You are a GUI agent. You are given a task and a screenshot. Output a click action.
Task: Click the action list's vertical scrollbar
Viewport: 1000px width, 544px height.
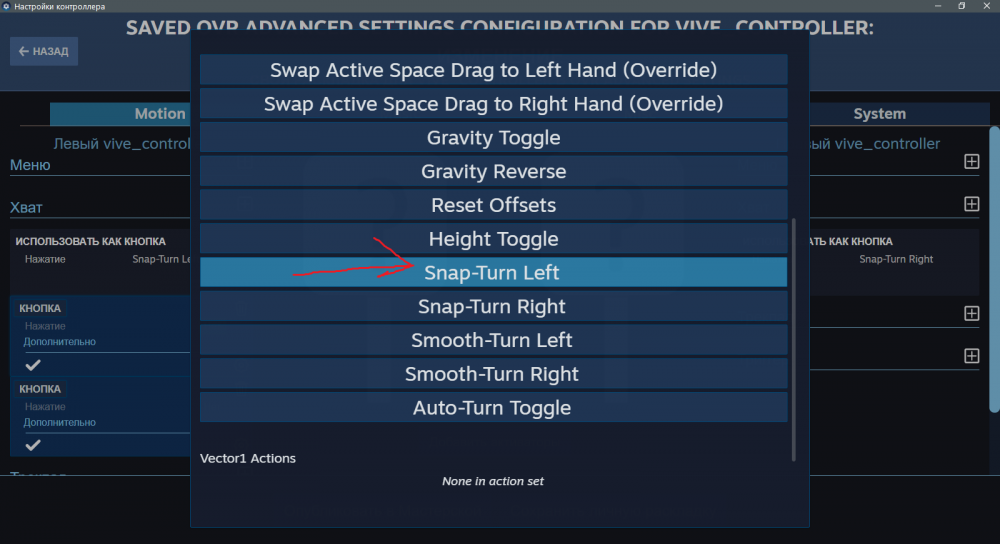(794, 340)
